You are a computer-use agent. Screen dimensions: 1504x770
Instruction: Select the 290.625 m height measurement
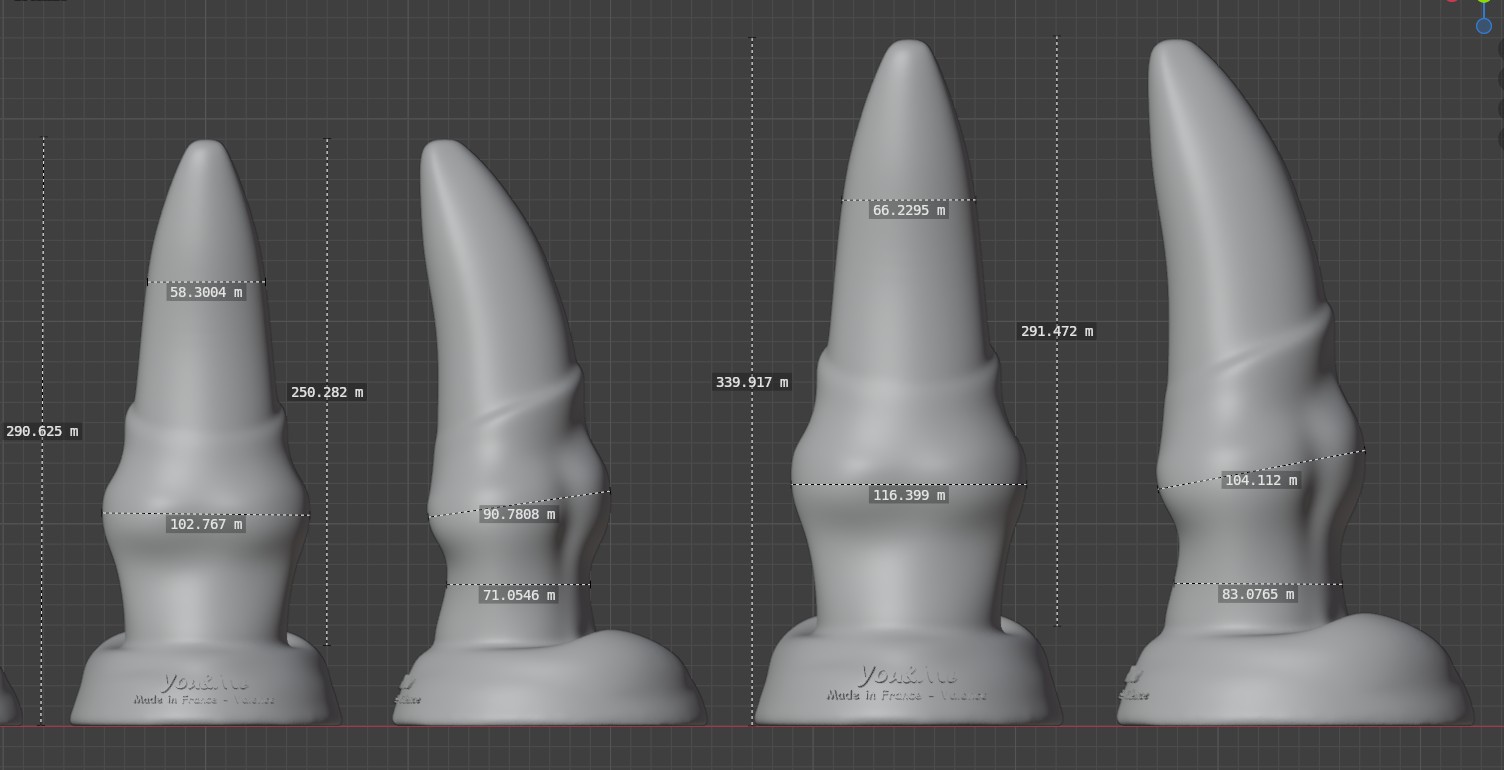pyautogui.click(x=43, y=431)
